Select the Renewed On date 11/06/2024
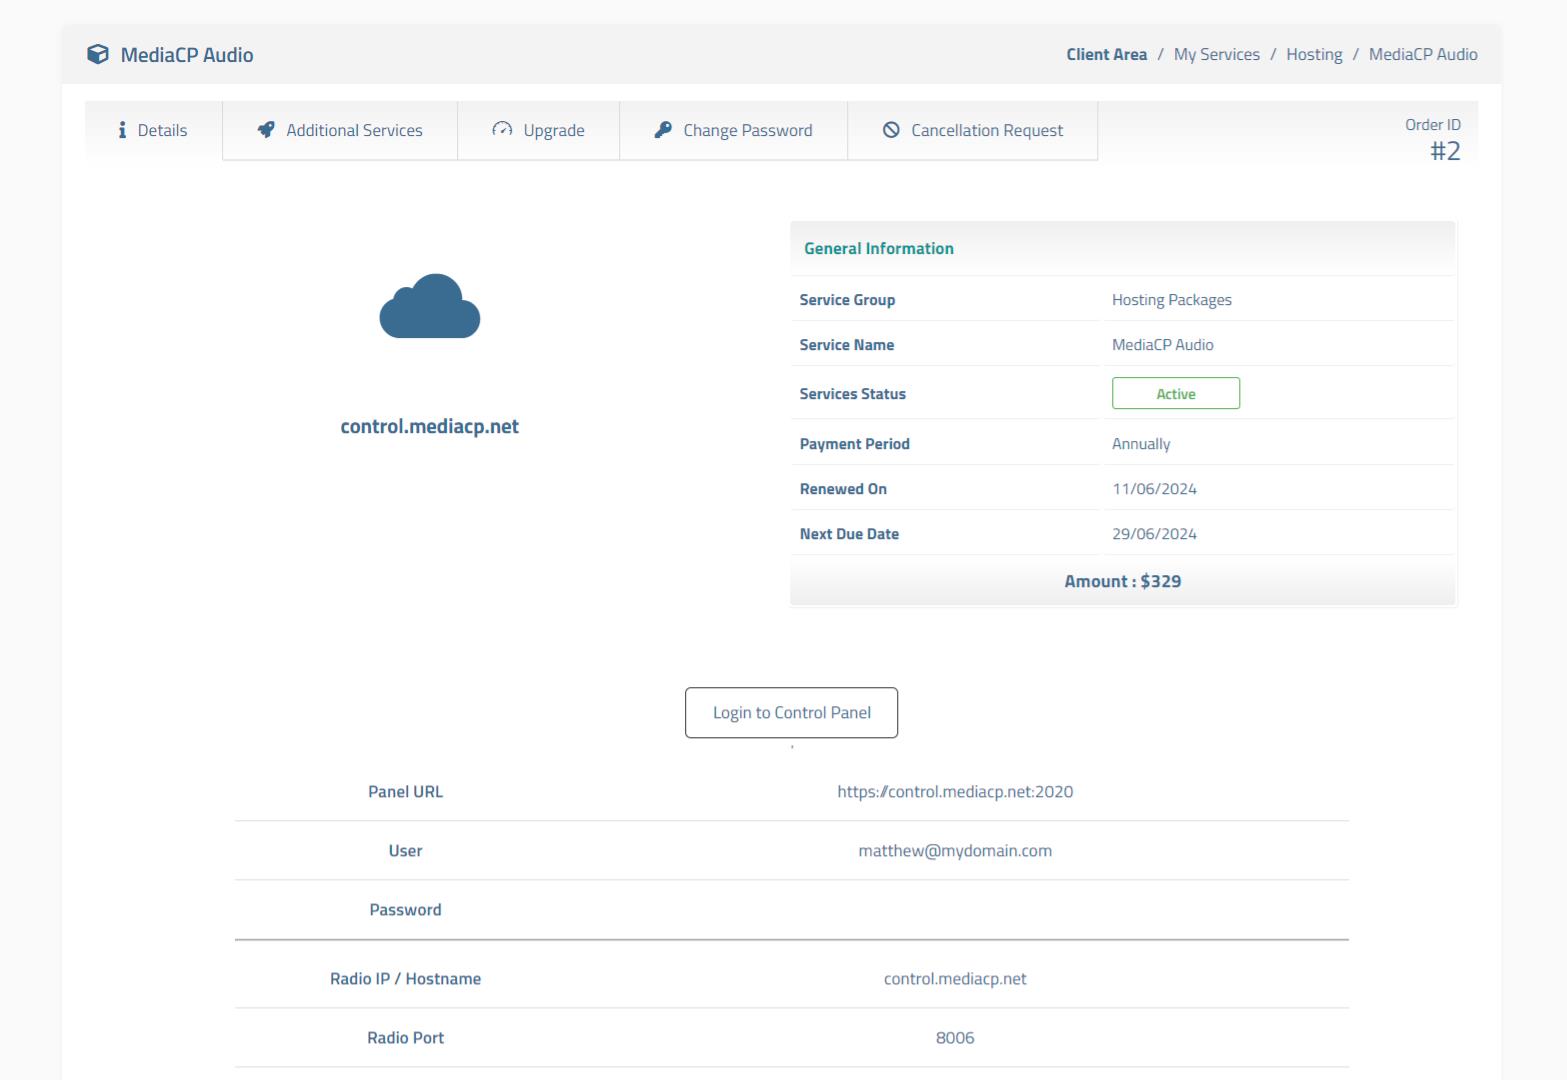1567x1080 pixels. [x=1154, y=489]
